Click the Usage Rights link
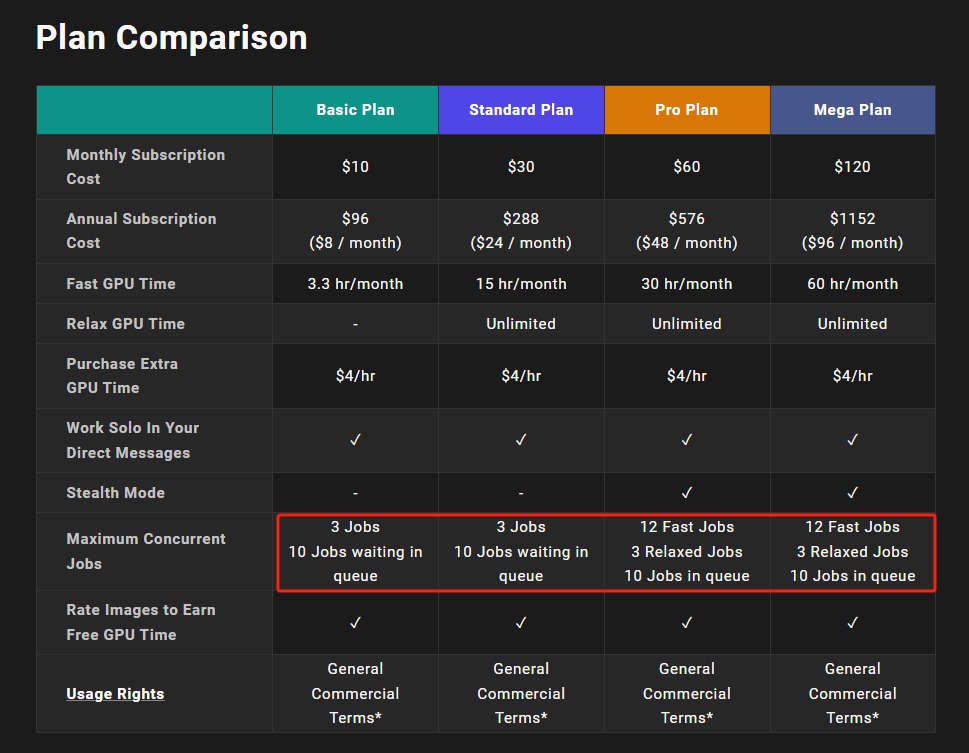Viewport: 969px width, 753px height. pyautogui.click(x=115, y=694)
